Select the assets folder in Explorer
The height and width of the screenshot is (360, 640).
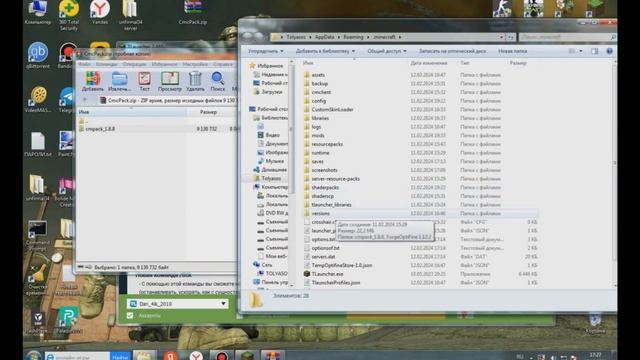(318, 75)
